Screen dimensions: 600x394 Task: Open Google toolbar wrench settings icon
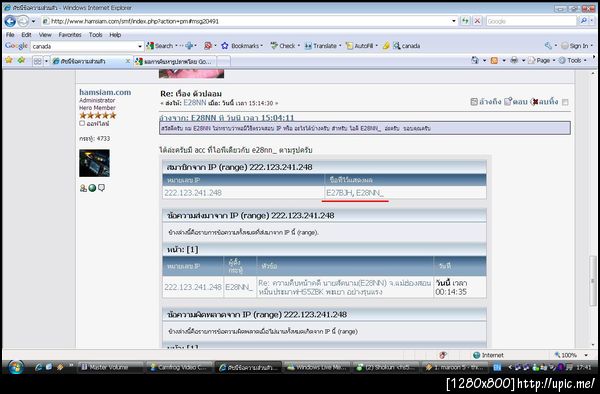pyautogui.click(x=548, y=46)
